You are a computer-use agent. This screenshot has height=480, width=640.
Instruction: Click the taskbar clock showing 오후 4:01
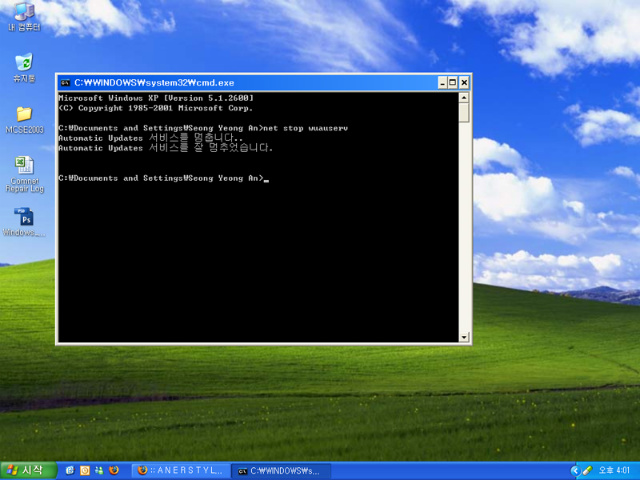(614, 471)
